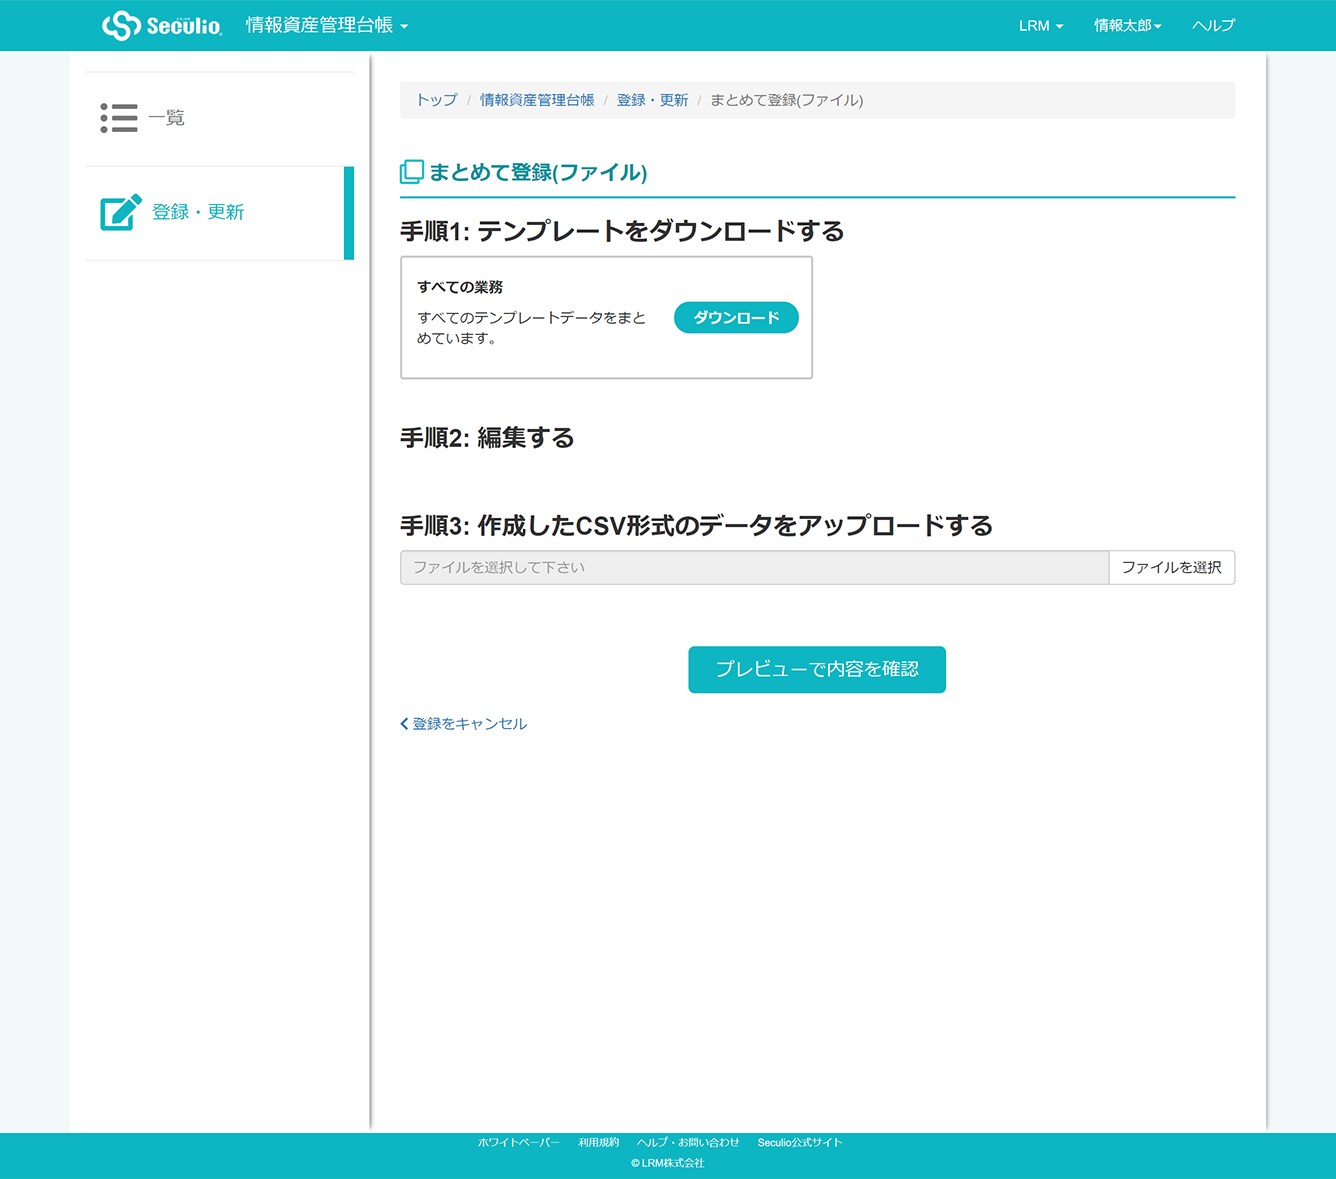Open 利用規約 footer link
The height and width of the screenshot is (1179, 1336).
tap(598, 1142)
